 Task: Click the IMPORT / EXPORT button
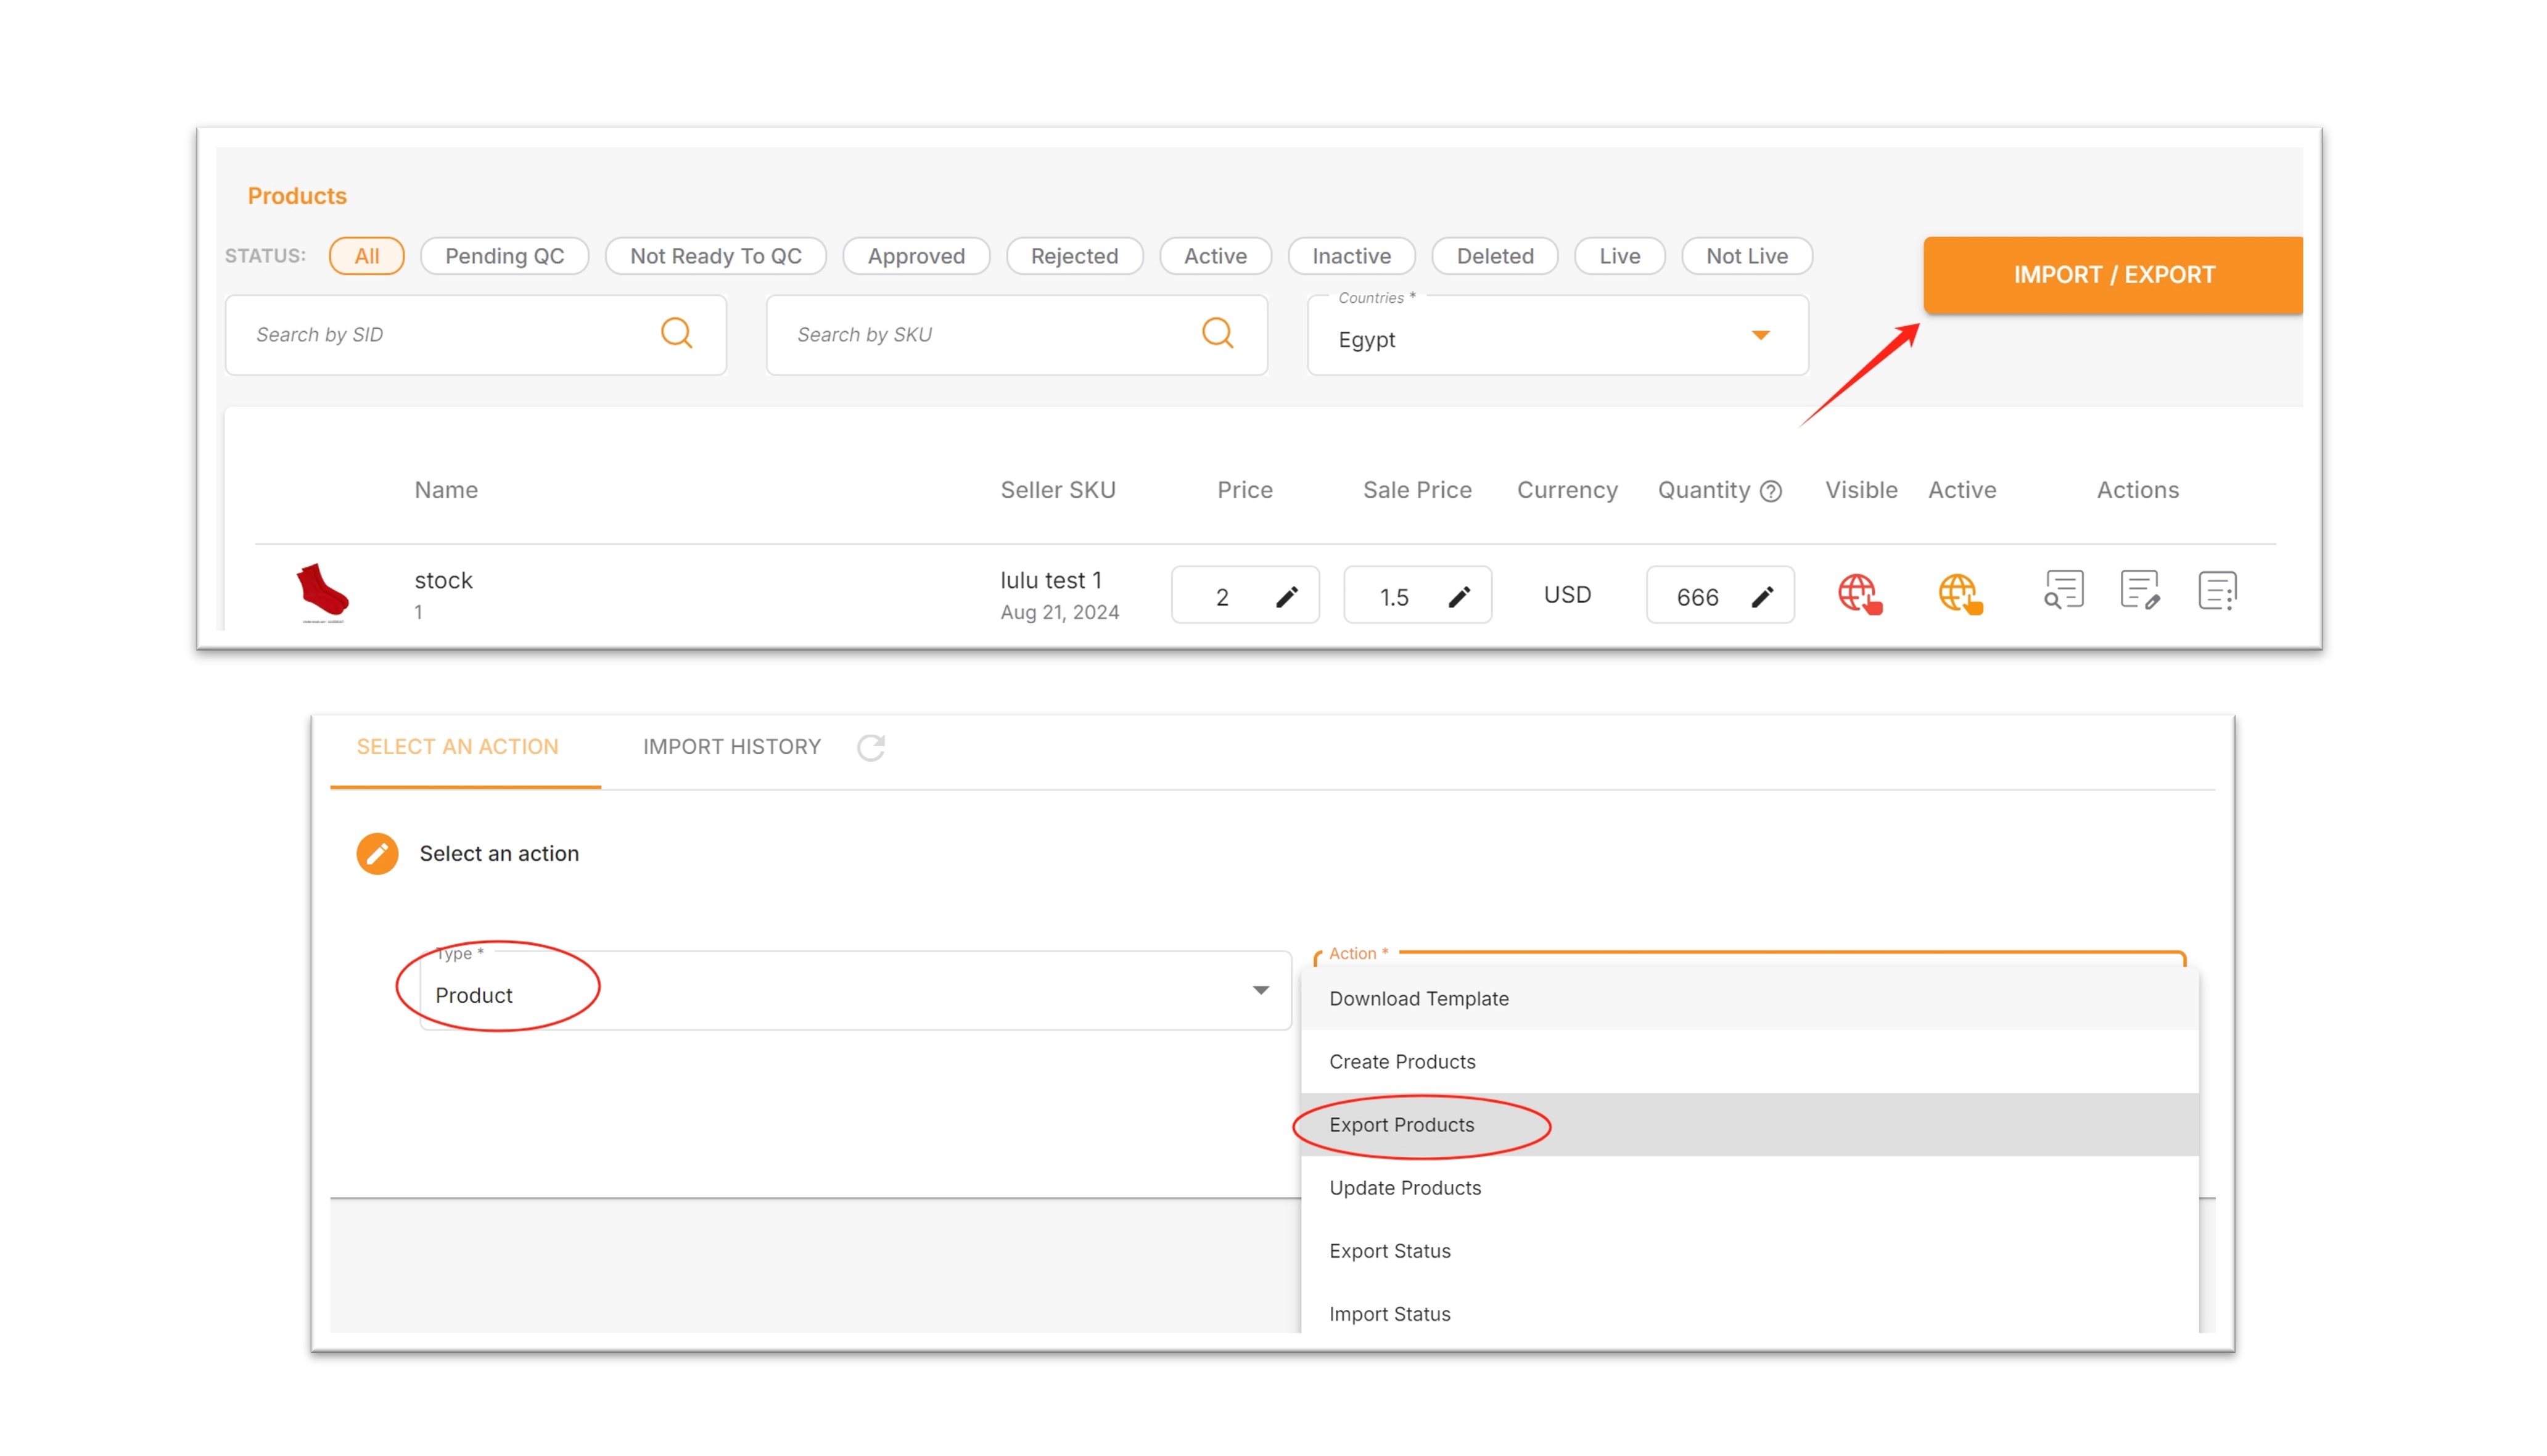[x=2112, y=275]
